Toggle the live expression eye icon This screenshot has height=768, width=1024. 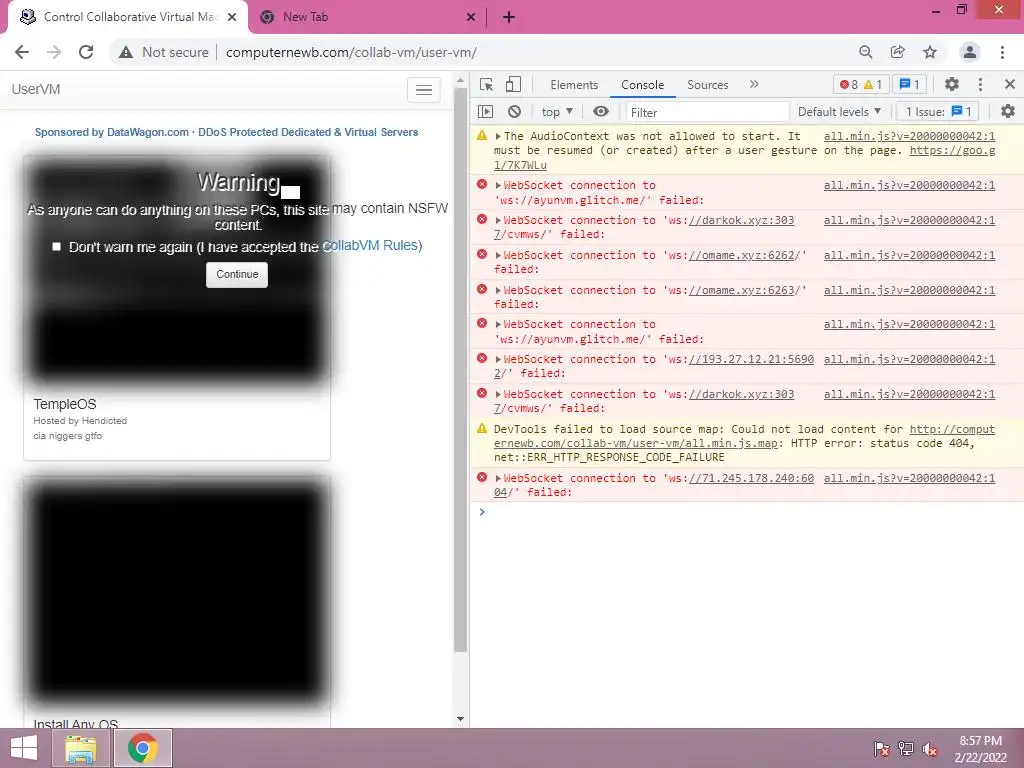click(601, 112)
